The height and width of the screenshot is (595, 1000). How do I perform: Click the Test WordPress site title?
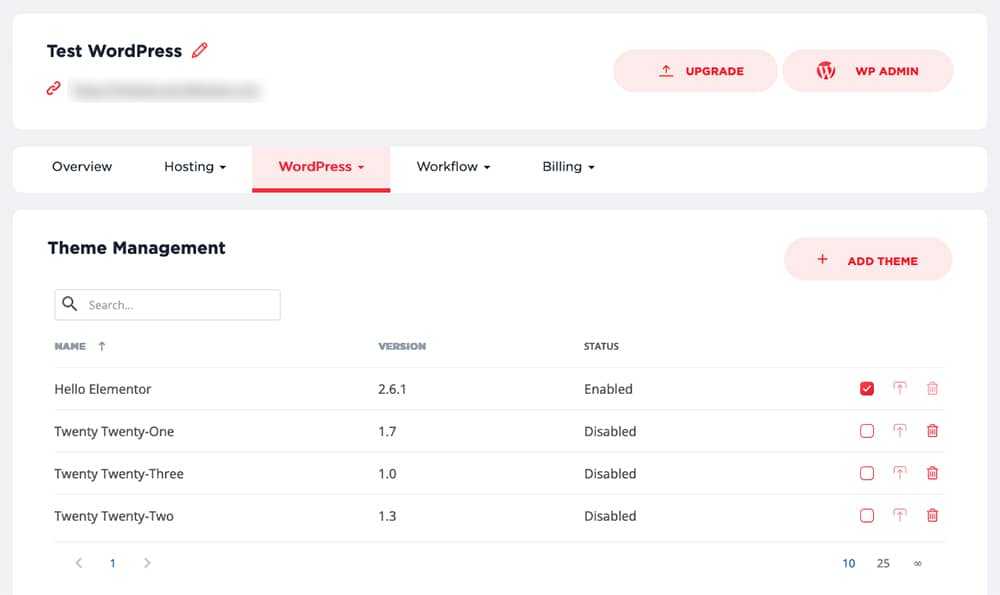coord(114,51)
